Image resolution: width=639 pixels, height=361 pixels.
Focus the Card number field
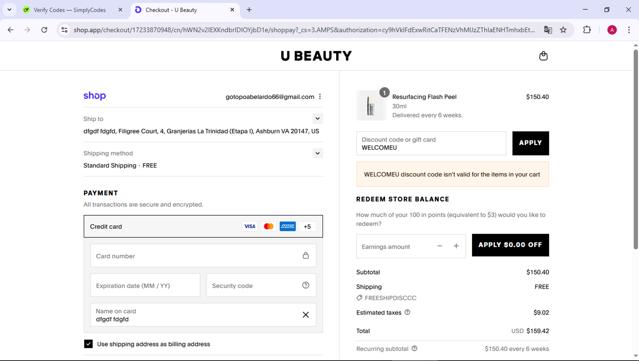point(203,256)
